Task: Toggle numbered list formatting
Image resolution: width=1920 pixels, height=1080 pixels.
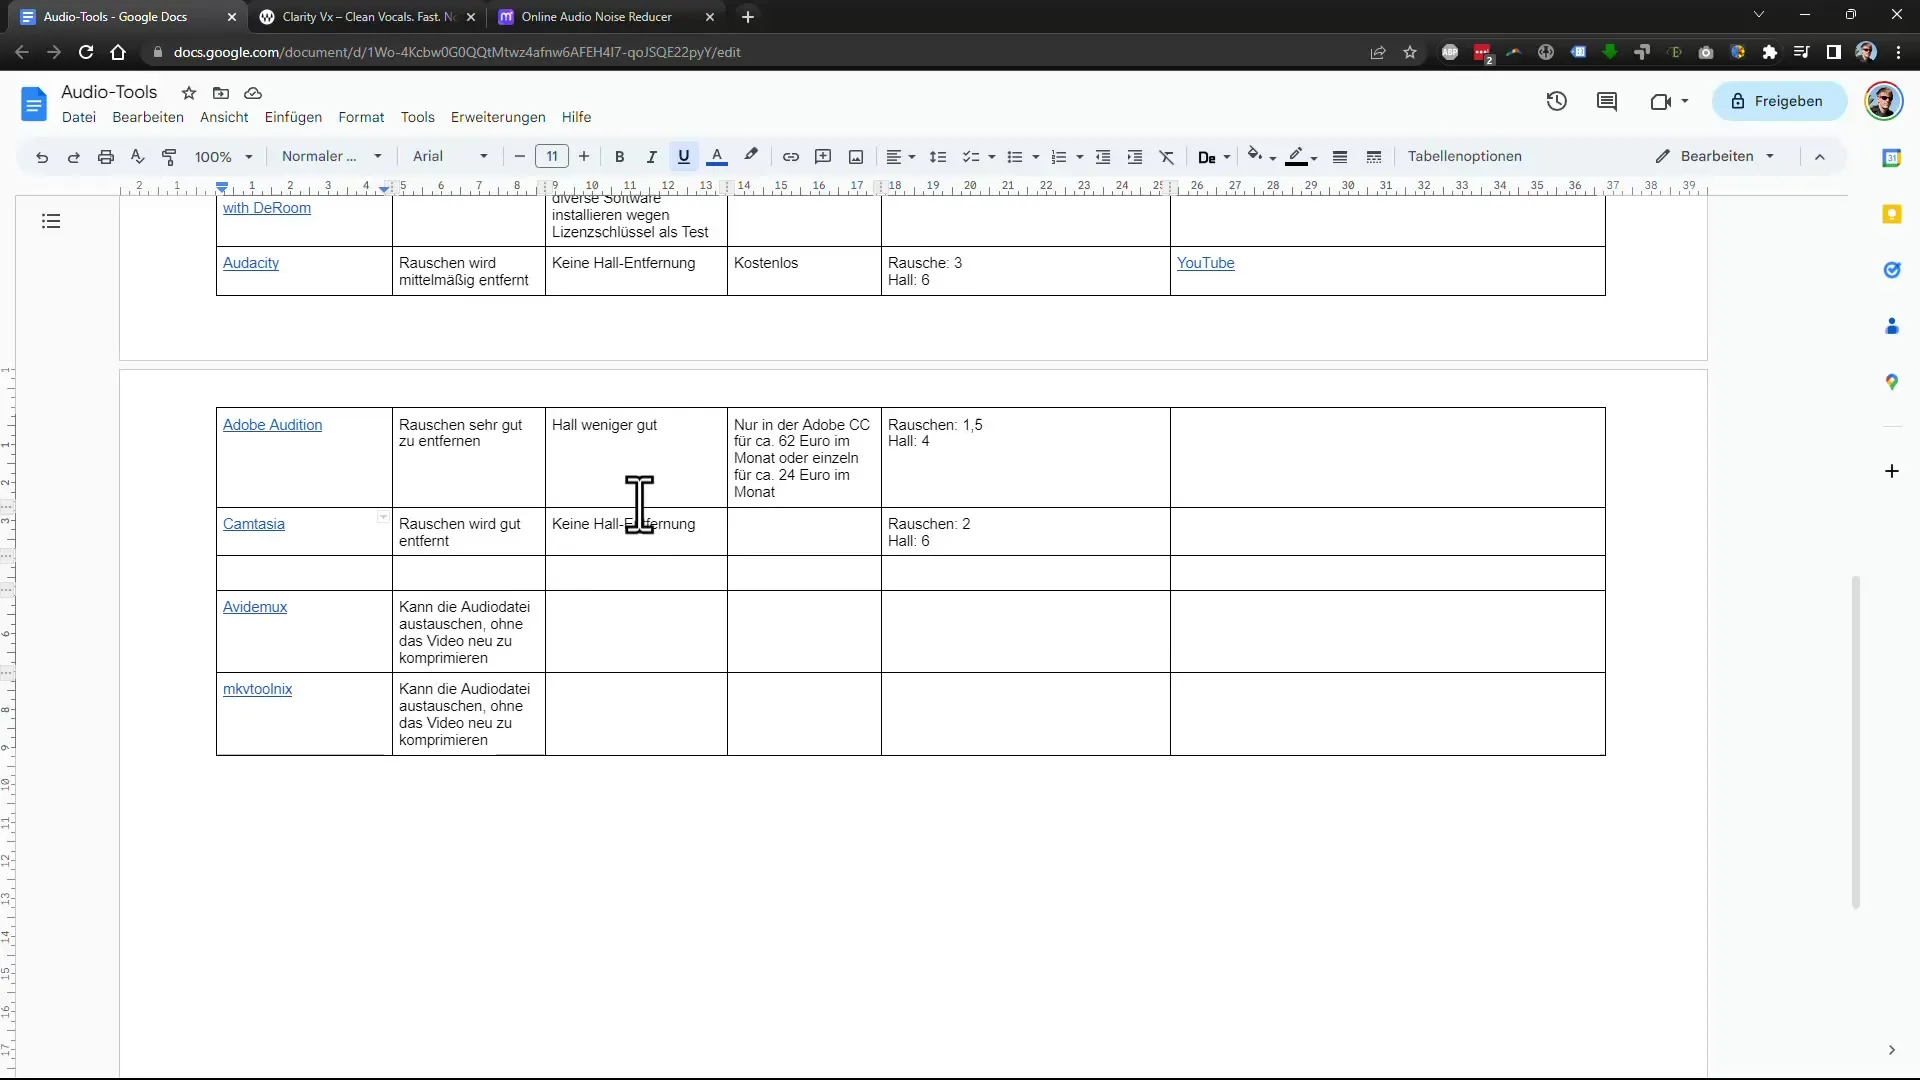Action: [x=1062, y=156]
